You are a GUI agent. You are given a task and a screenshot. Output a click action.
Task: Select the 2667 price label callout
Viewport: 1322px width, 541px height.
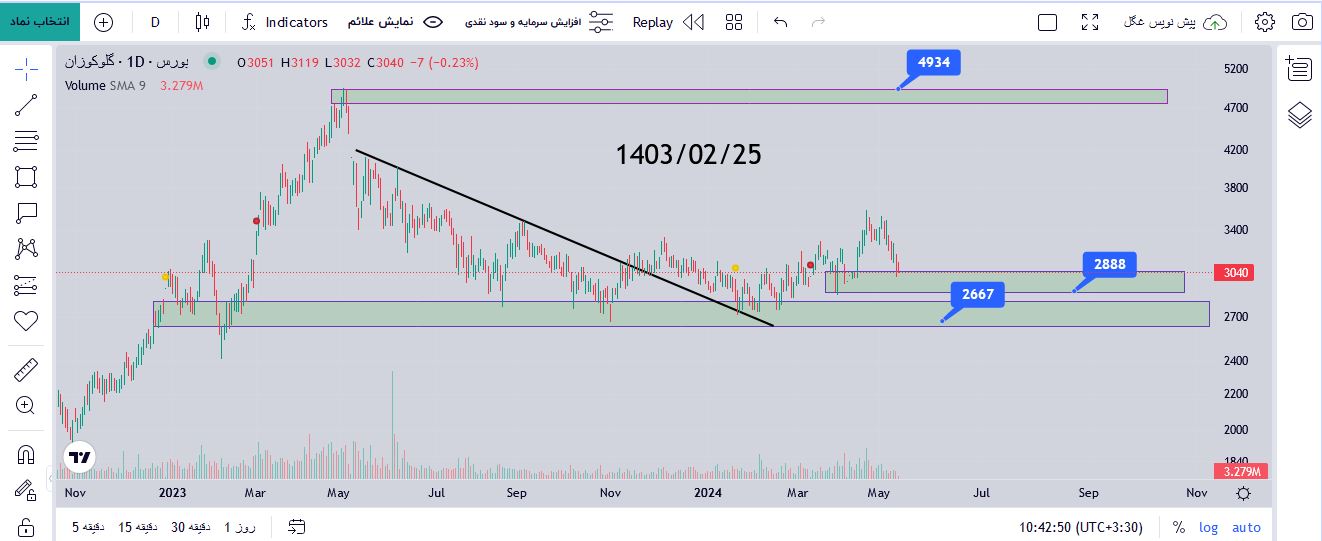pos(977,294)
